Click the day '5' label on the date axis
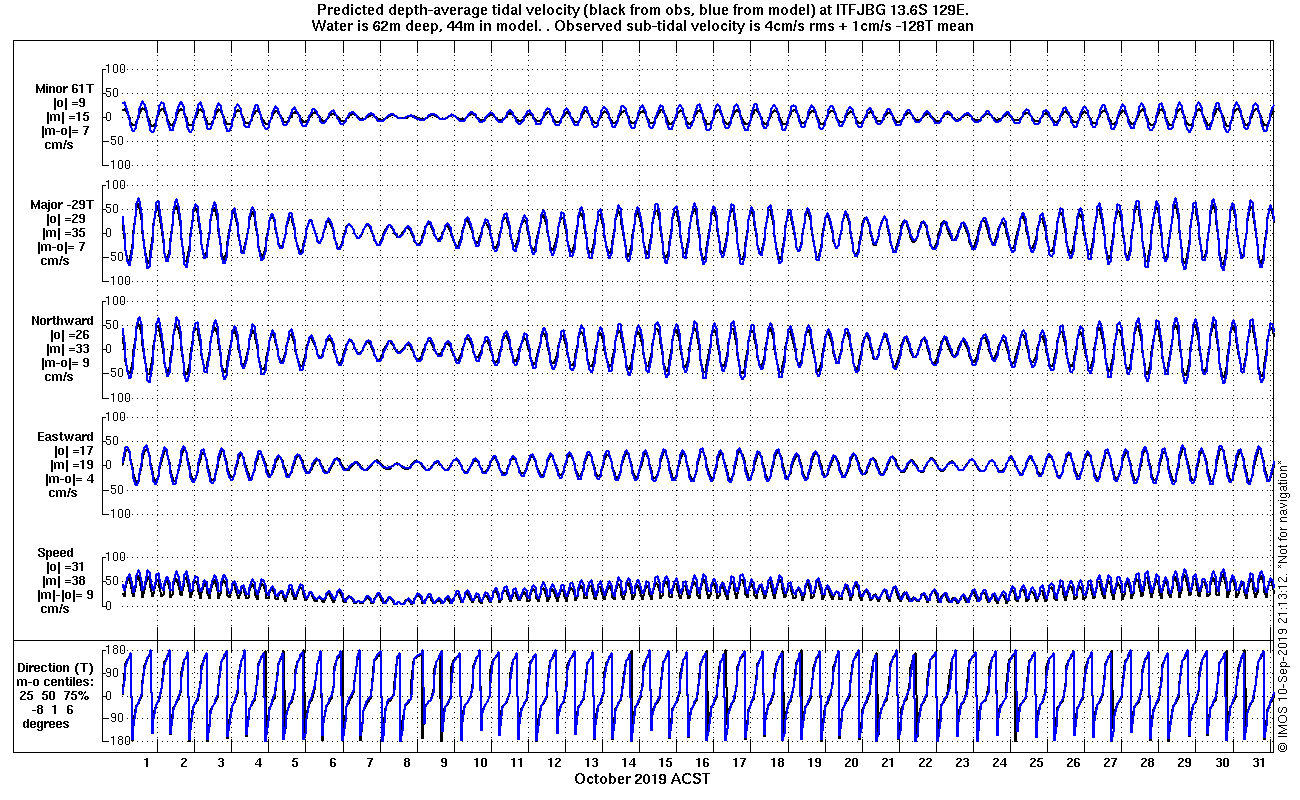Image resolution: width=1300 pixels, height=800 pixels. (x=294, y=762)
